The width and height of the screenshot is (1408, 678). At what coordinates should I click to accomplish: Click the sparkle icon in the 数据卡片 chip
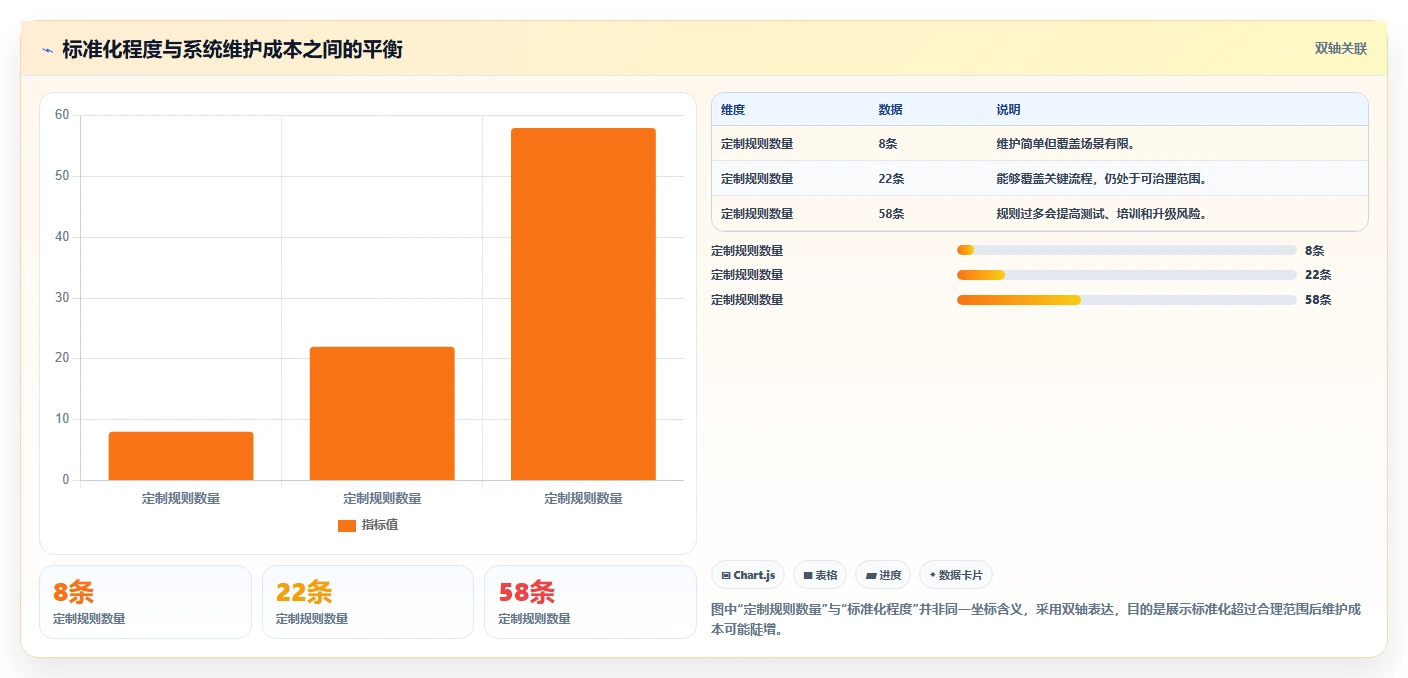(x=932, y=575)
